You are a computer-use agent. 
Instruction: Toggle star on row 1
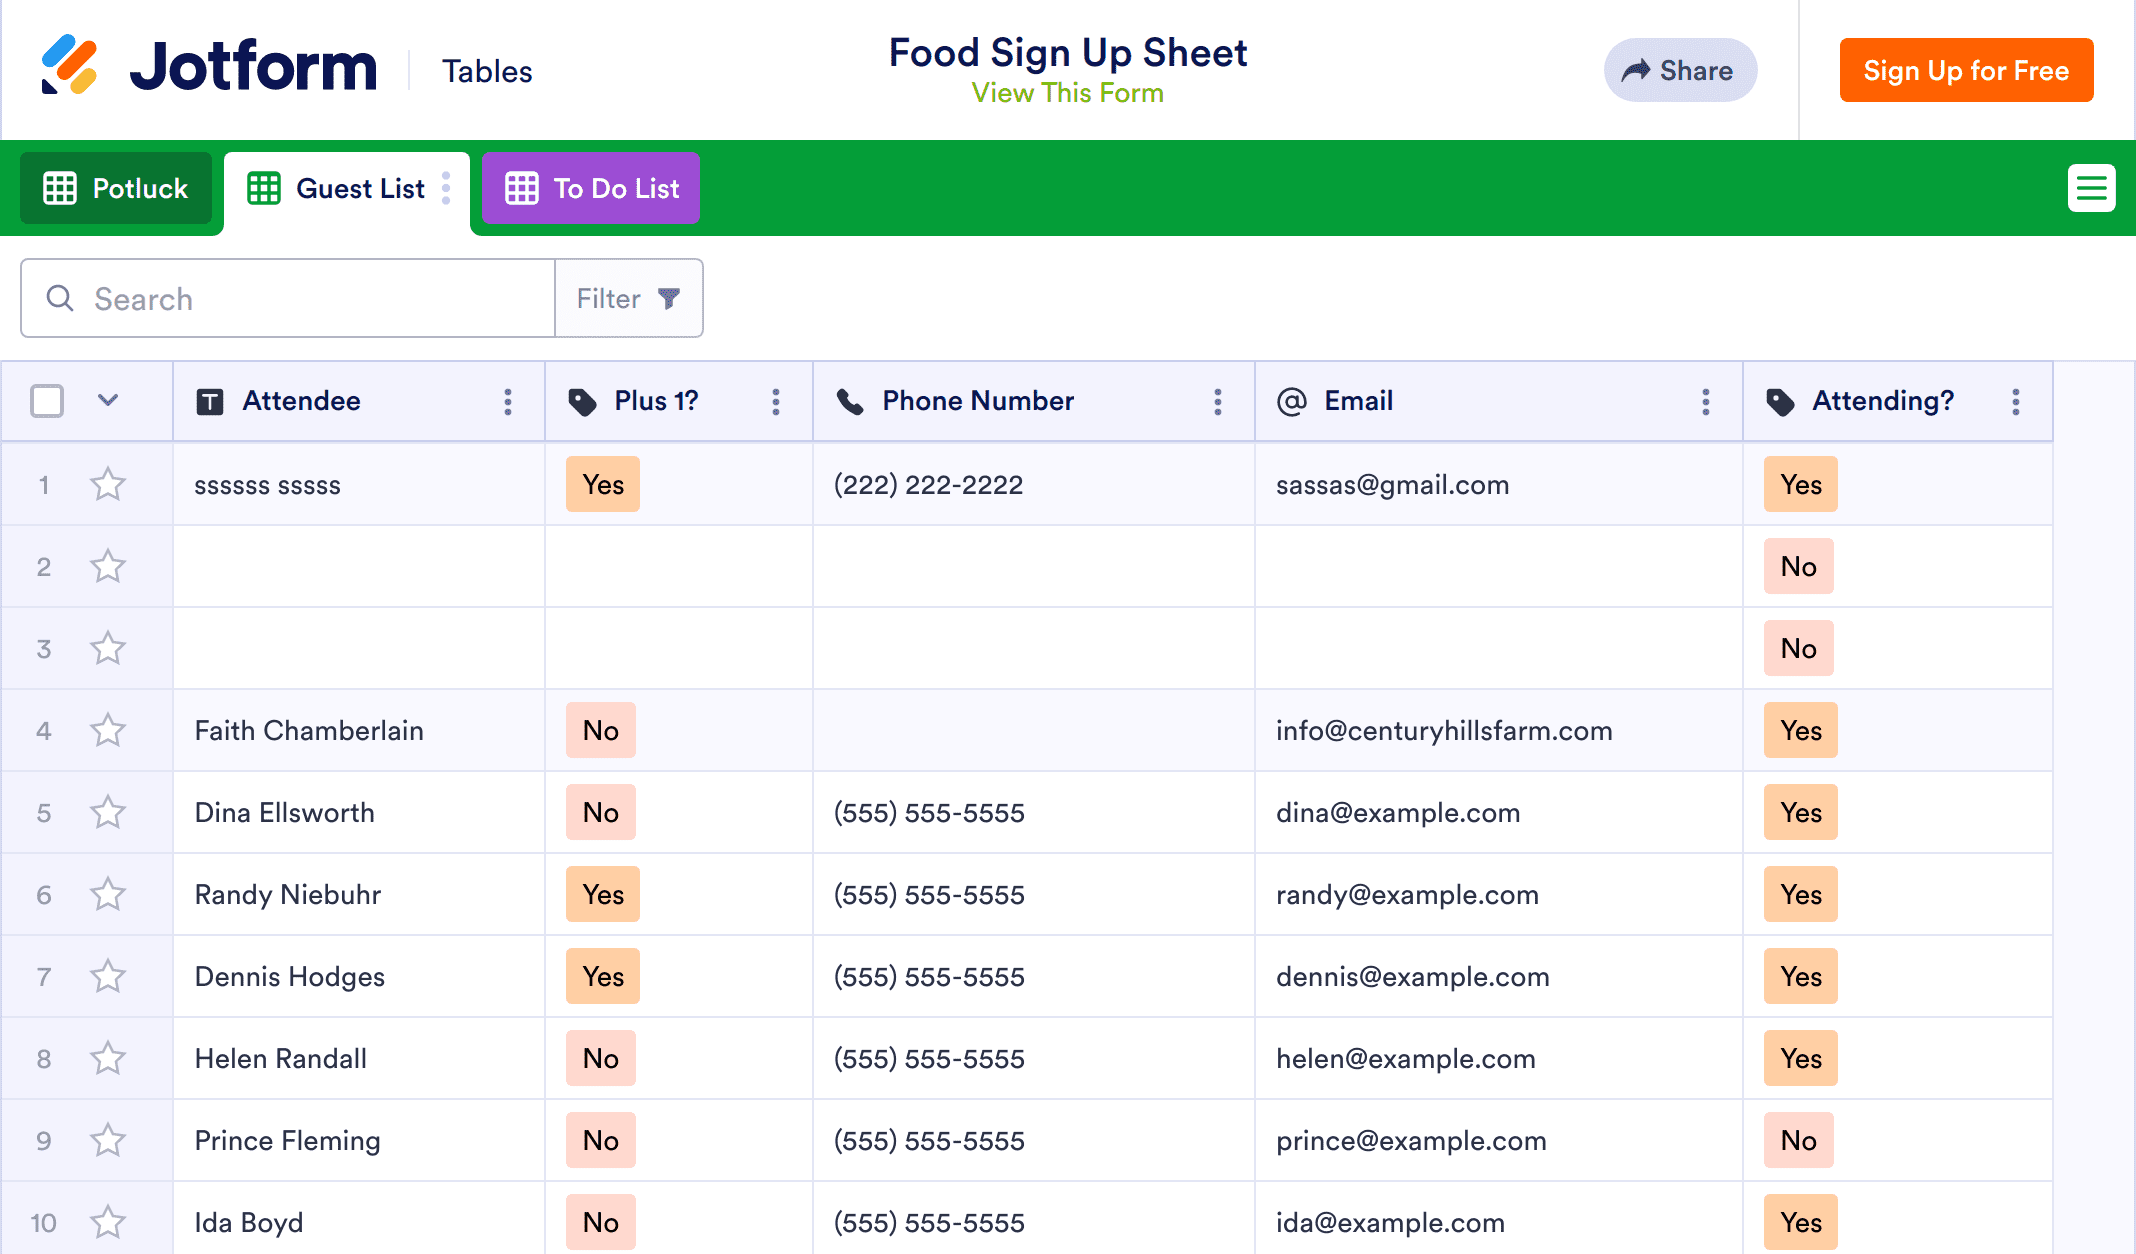[x=108, y=485]
